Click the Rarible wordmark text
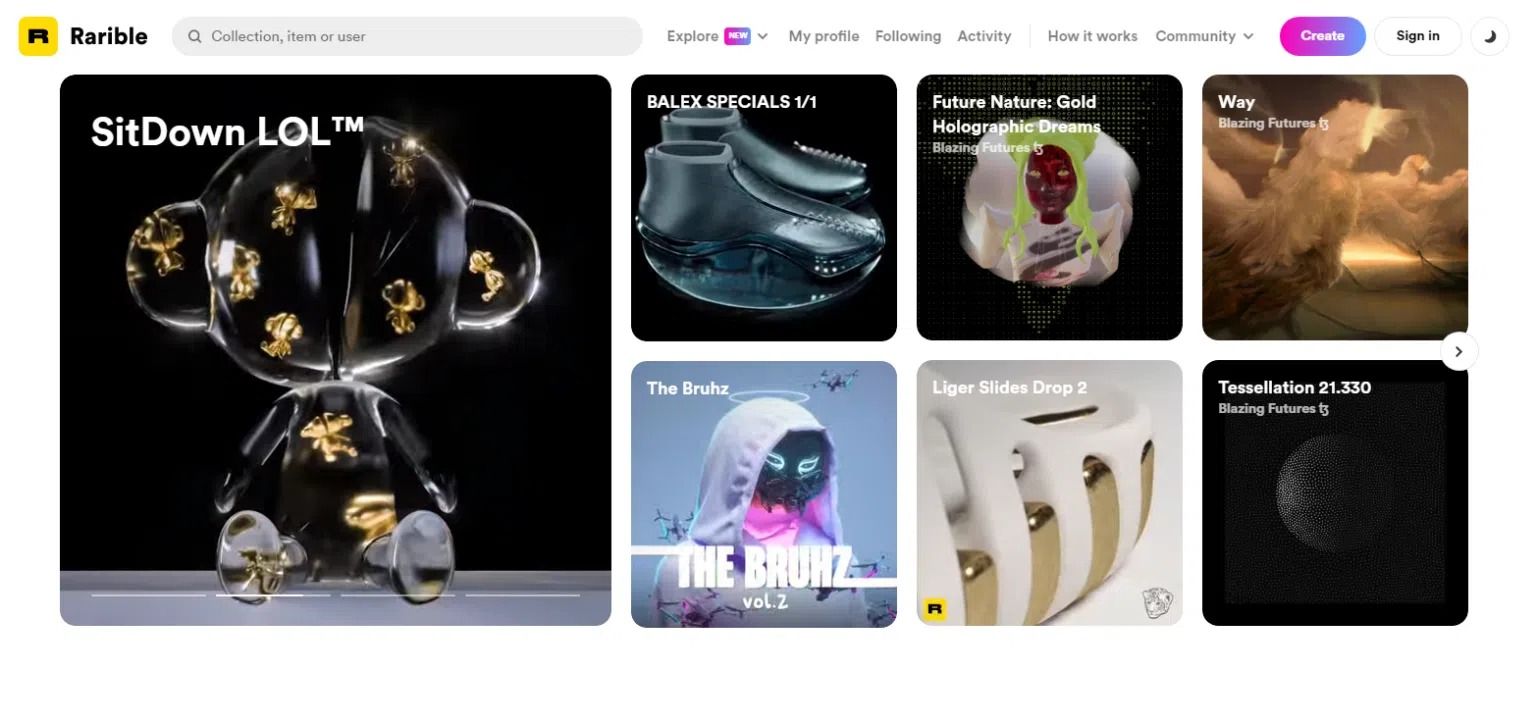This screenshot has height=723, width=1536. point(109,36)
